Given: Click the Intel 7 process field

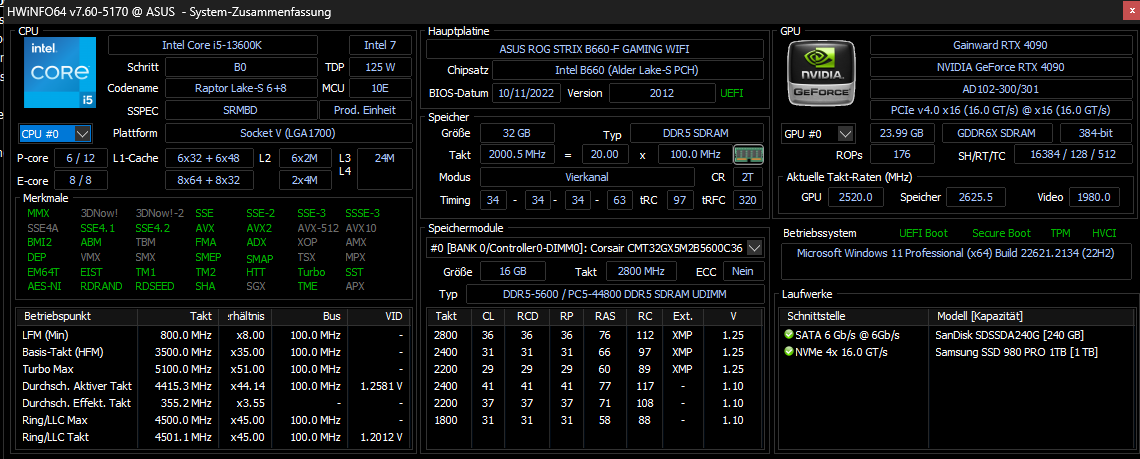Looking at the screenshot, I should click(380, 45).
